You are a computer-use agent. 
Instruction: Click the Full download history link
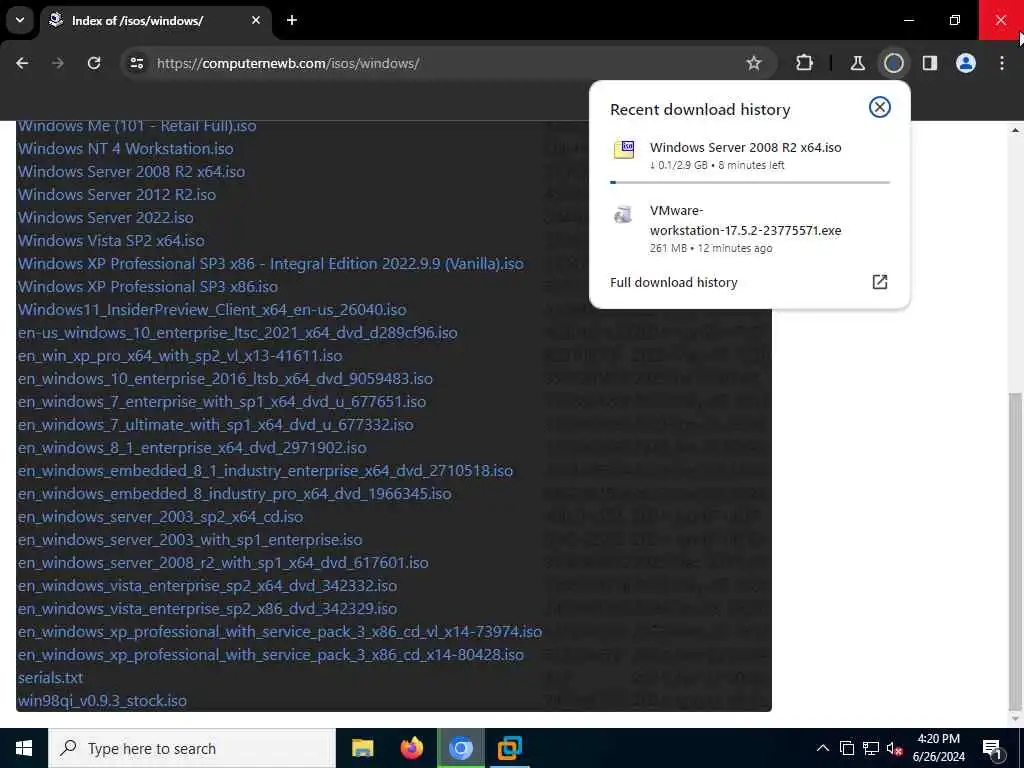click(x=673, y=282)
